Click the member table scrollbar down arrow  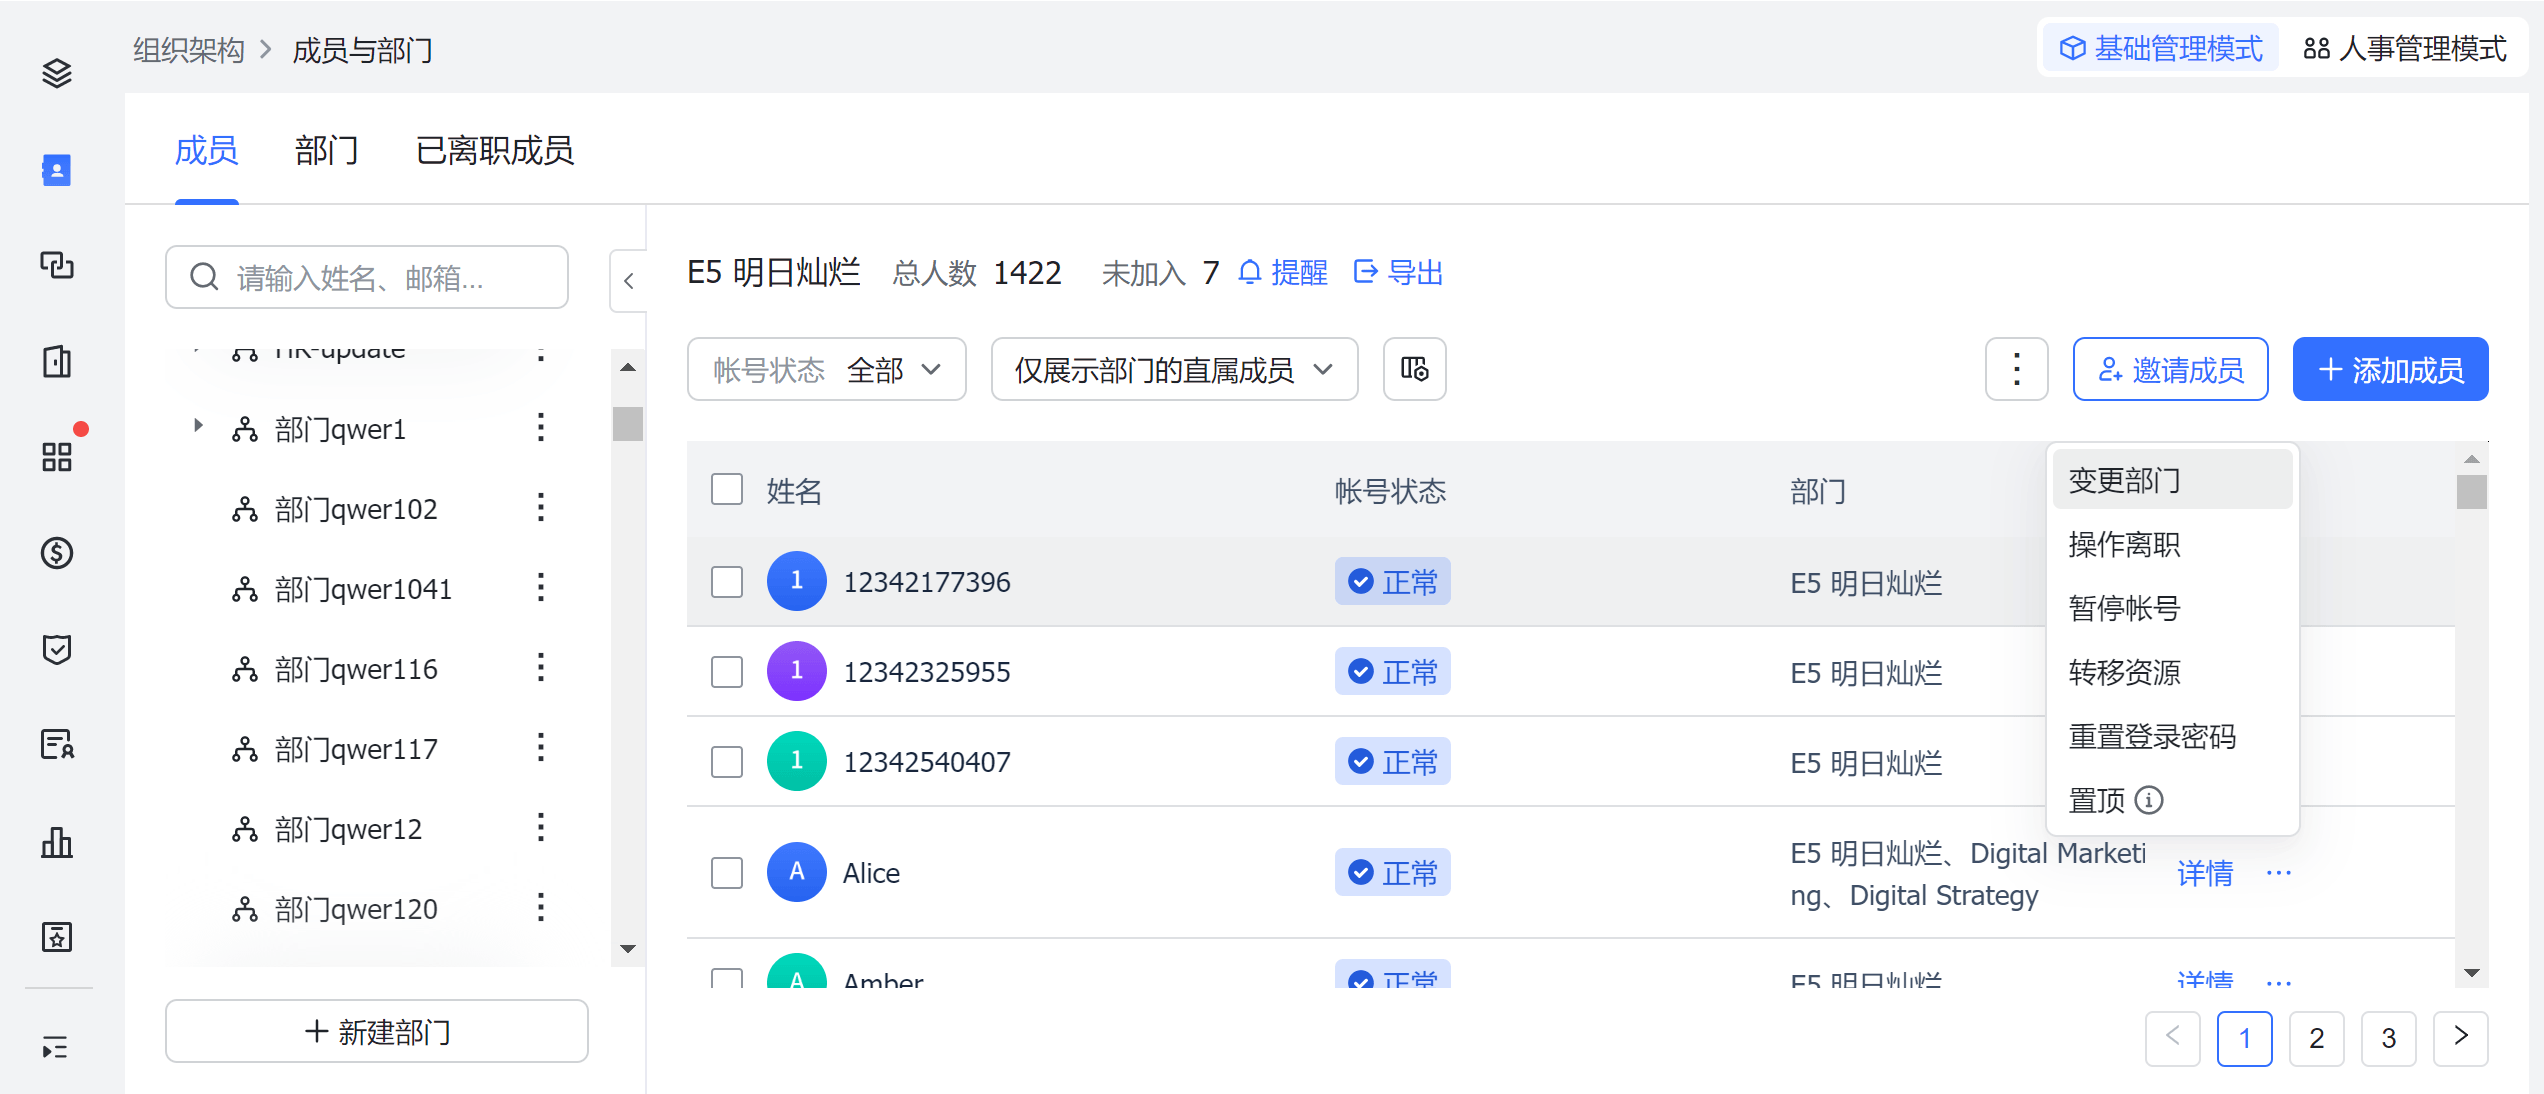[2472, 972]
